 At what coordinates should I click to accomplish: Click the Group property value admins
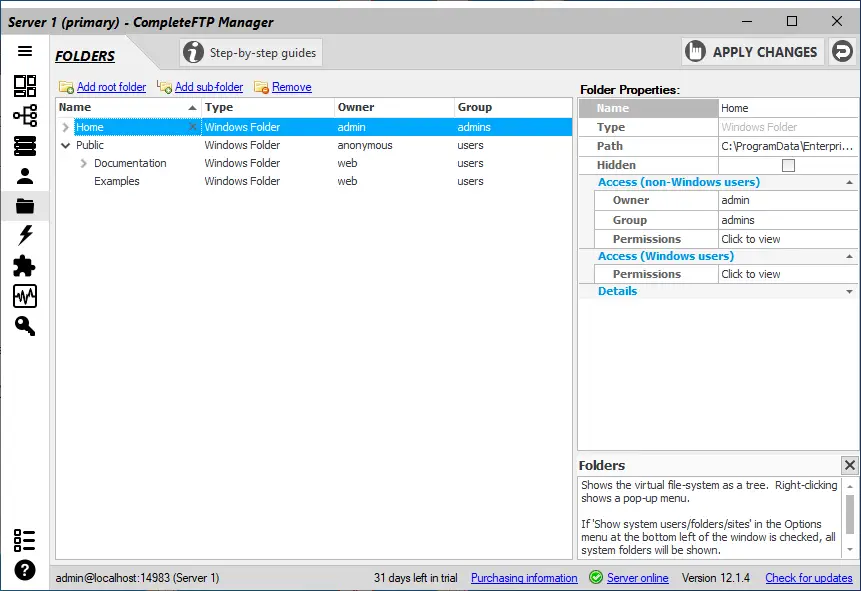789,220
